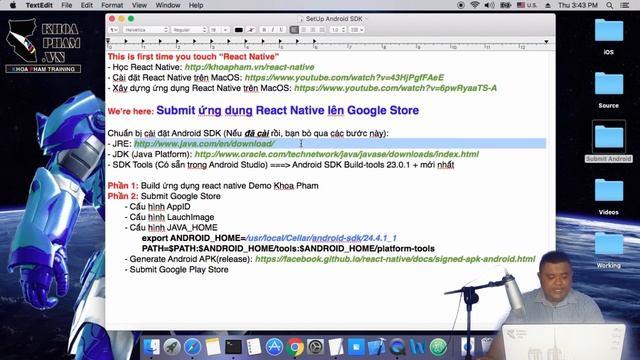This screenshot has width=640, height=360.
Task: Click the black text color swatch
Action: pos(239,30)
